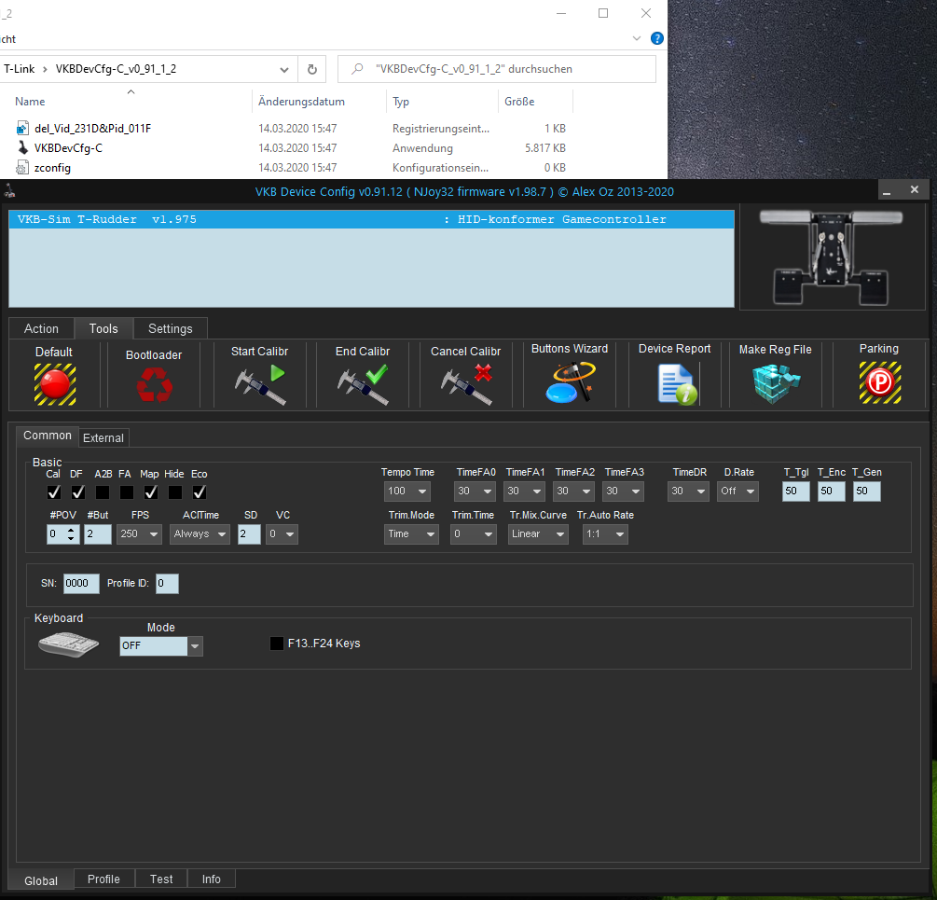Click the T_Gen value field
937x900 pixels.
coord(866,491)
